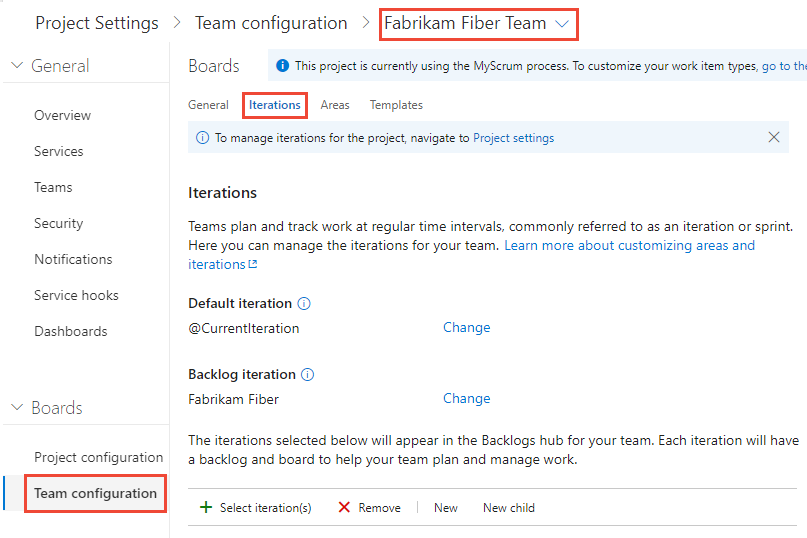Open Service hooks in the sidebar

(x=76, y=296)
